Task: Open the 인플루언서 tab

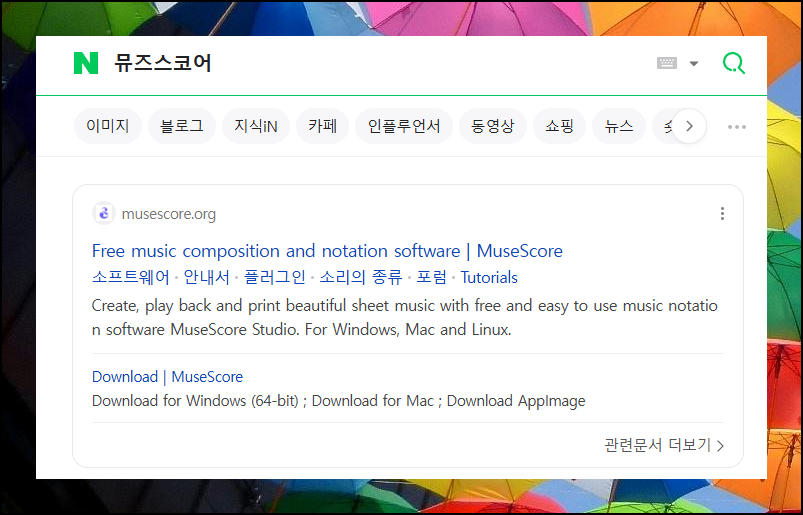Action: click(x=404, y=126)
